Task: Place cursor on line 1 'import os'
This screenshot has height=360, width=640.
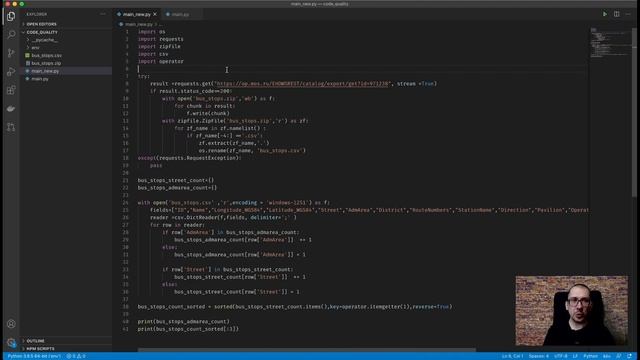Action: pos(151,31)
